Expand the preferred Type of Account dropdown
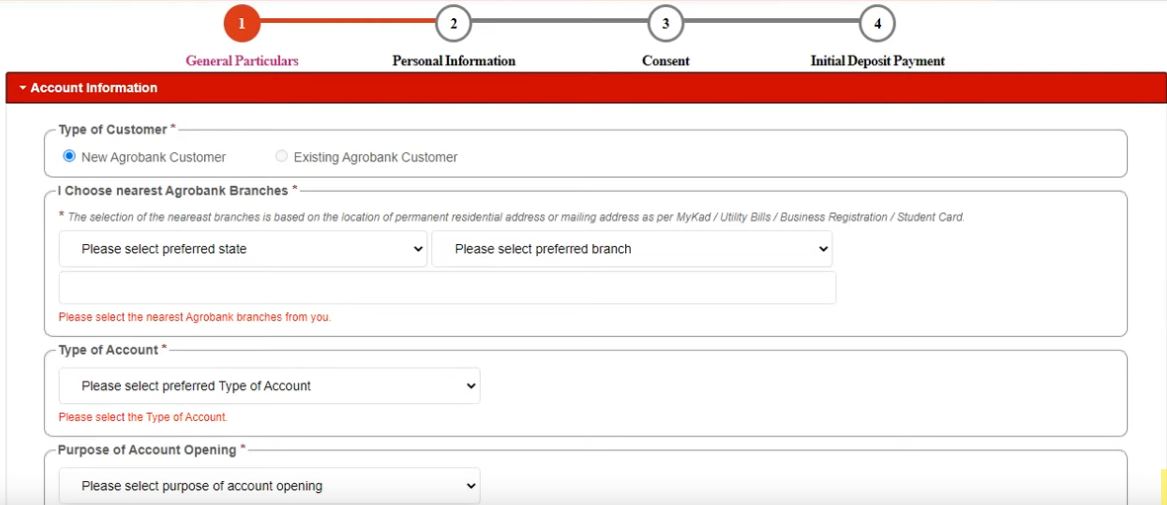 pos(269,386)
